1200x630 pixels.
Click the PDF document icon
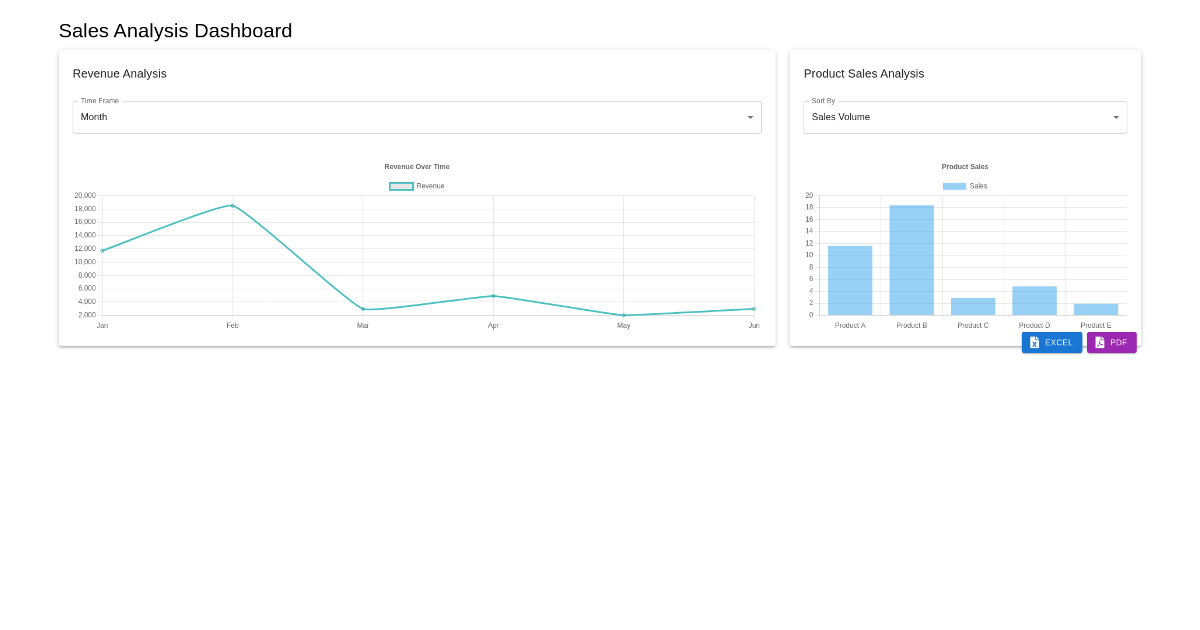coord(1099,342)
